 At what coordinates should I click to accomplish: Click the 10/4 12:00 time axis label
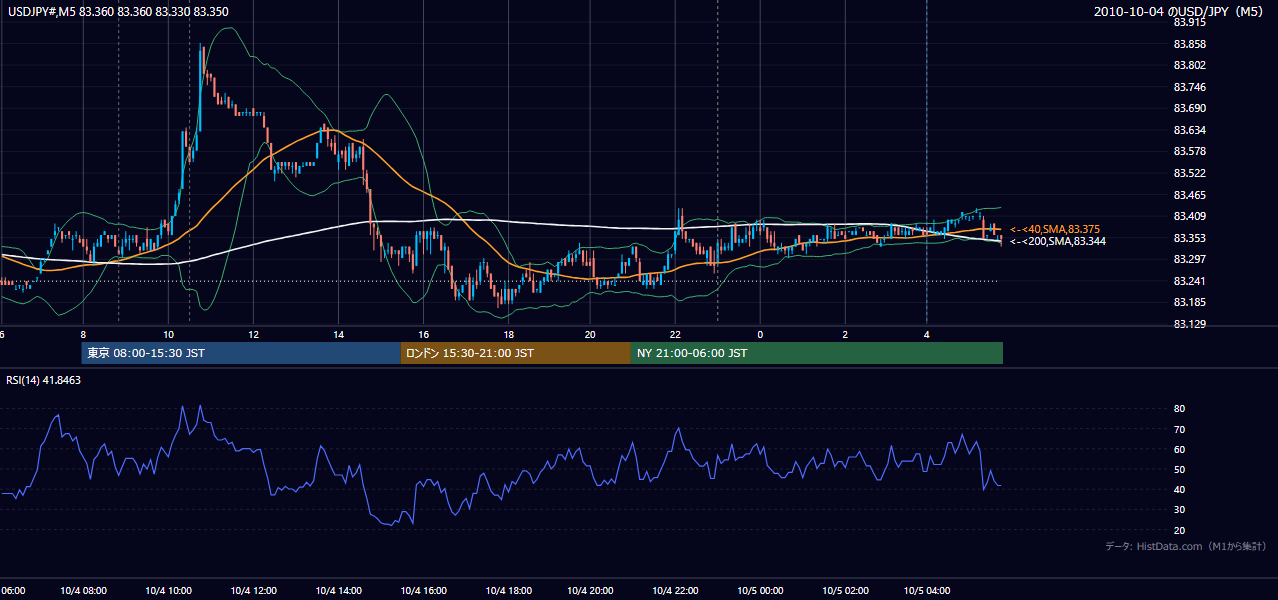pyautogui.click(x=253, y=590)
